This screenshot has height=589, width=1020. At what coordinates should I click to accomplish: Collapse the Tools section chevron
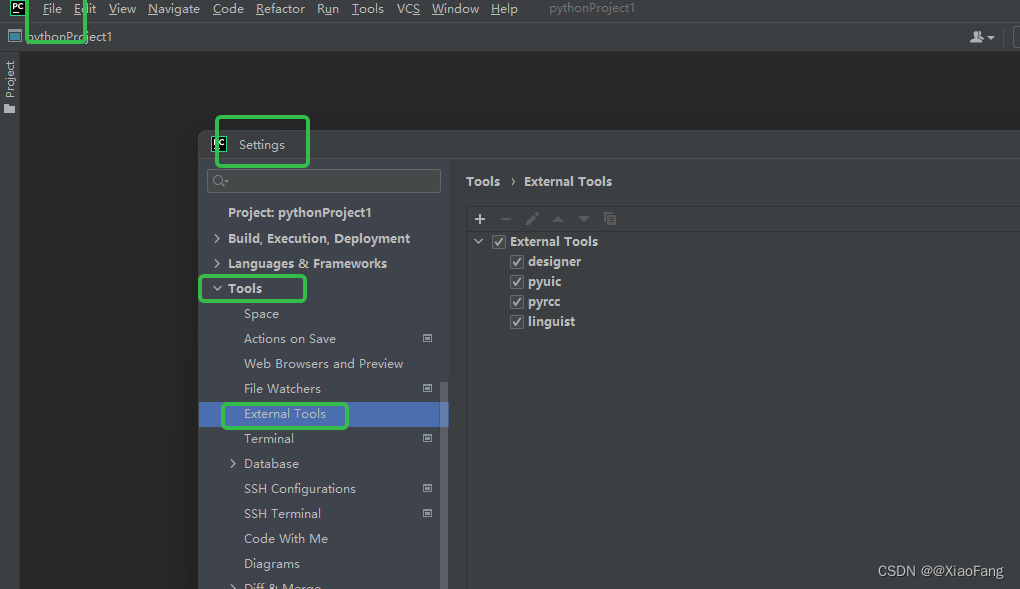pos(217,288)
